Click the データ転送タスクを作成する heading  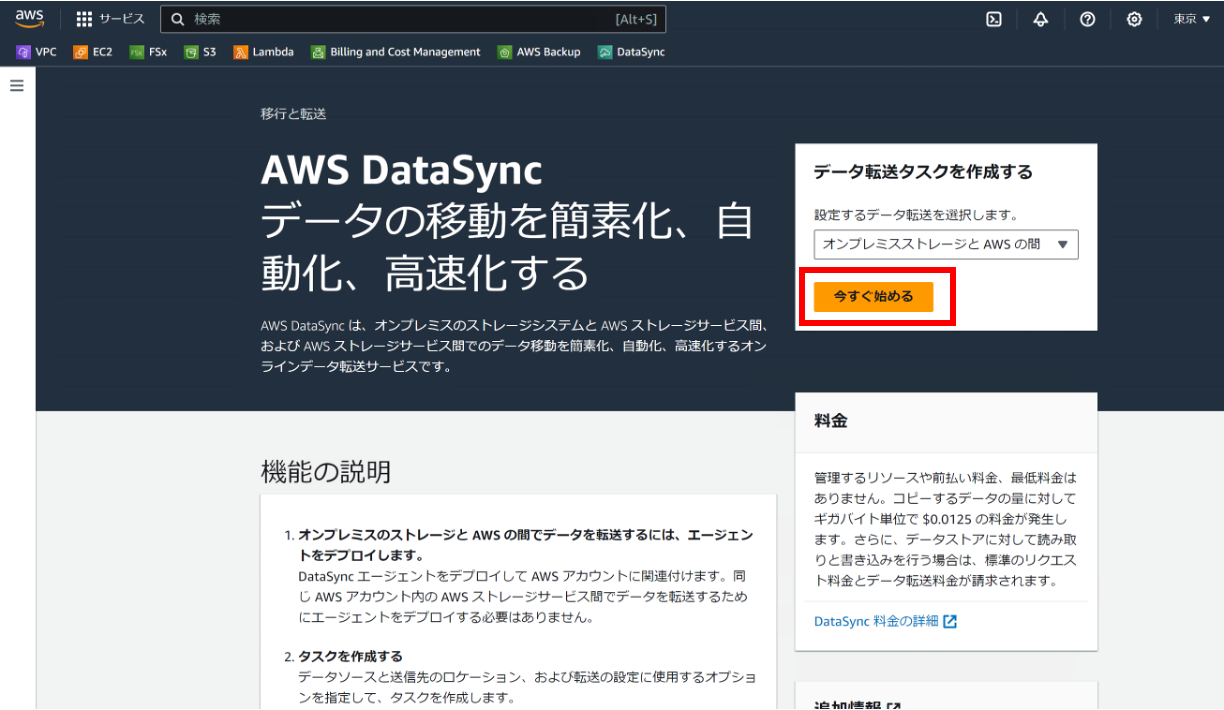pos(923,172)
